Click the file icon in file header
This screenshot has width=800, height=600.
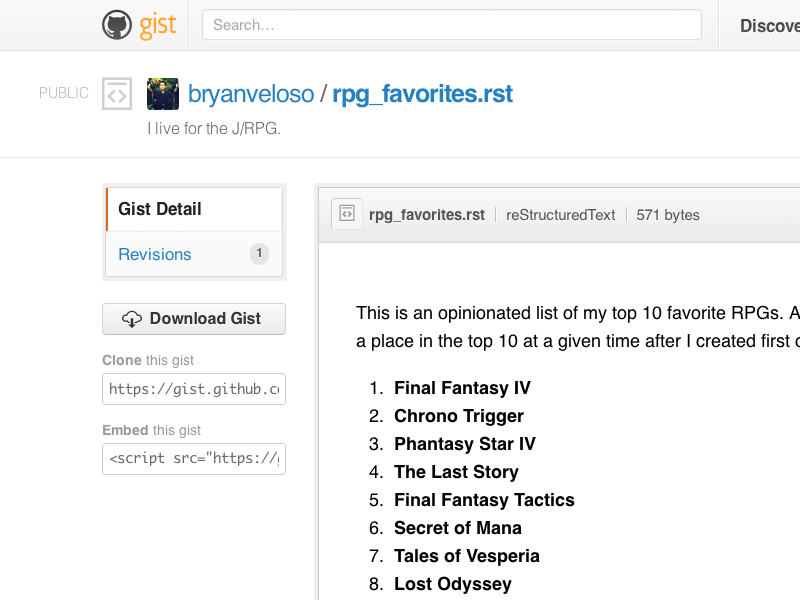347,214
